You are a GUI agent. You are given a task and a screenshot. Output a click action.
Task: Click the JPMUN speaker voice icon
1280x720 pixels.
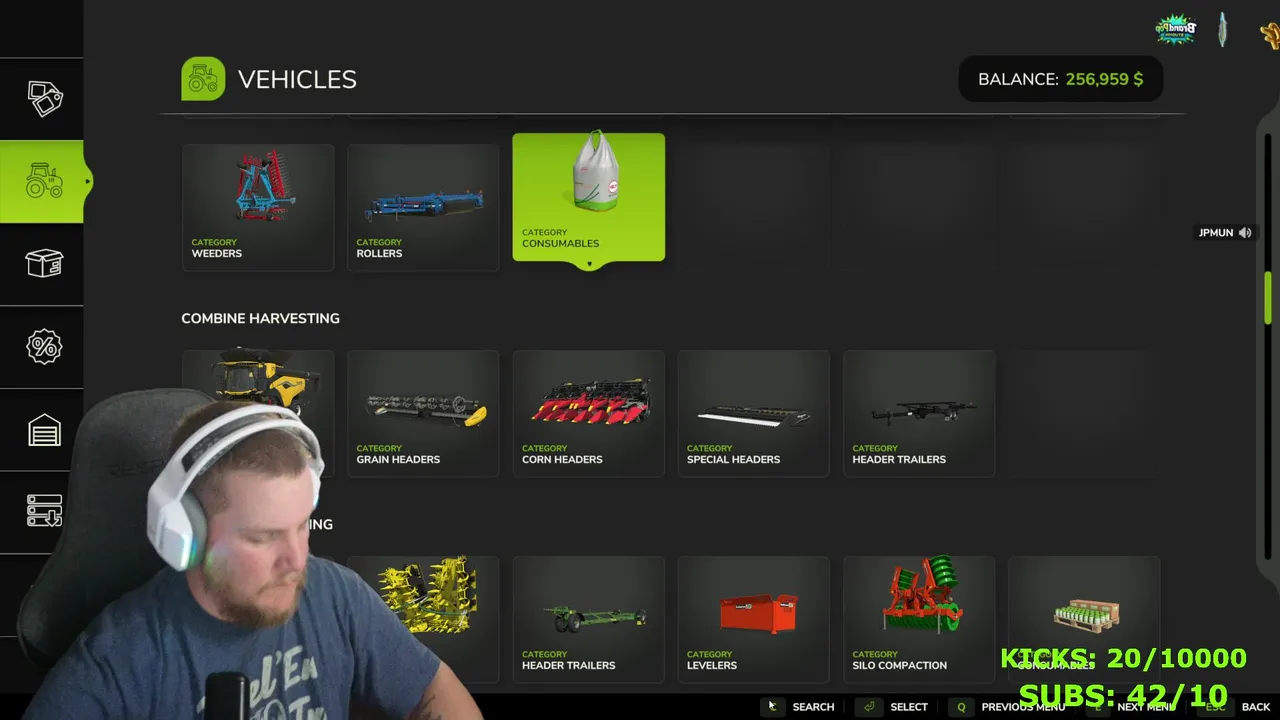click(x=1245, y=233)
